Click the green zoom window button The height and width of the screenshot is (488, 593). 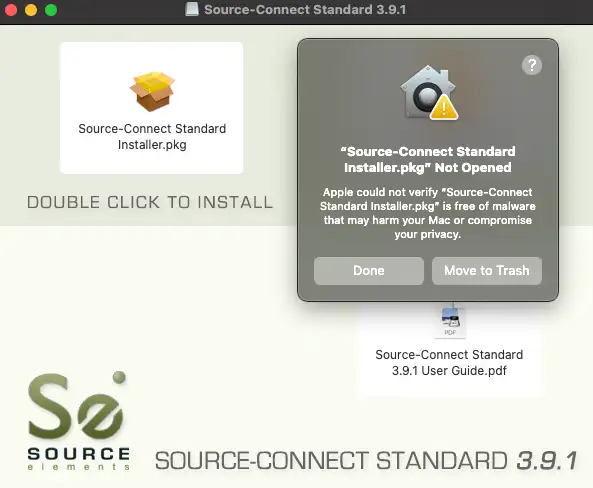(x=51, y=10)
